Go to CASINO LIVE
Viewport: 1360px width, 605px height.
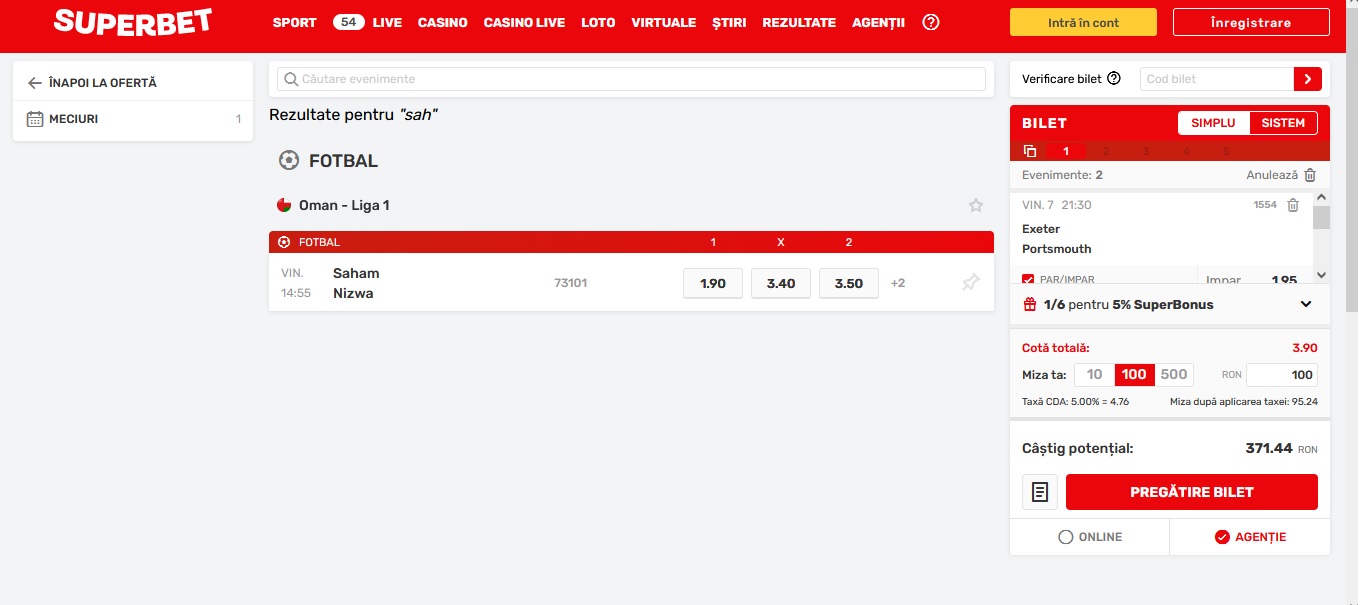[x=524, y=23]
